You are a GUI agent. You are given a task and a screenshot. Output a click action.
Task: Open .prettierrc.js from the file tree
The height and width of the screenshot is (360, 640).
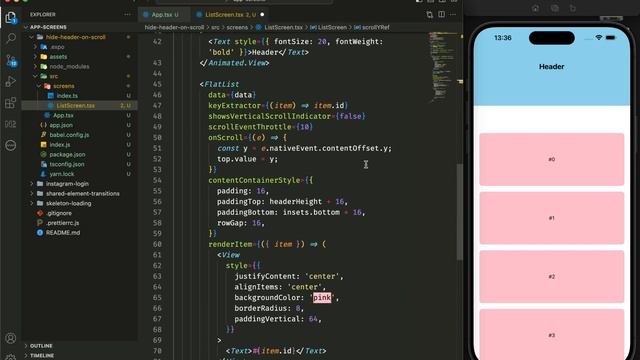coord(62,223)
